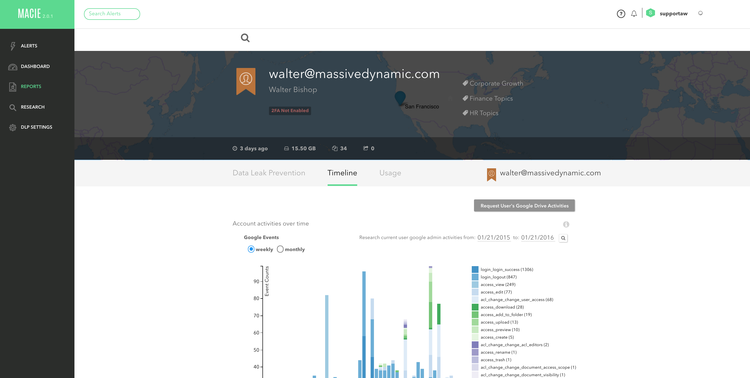Select the monthly radio button
This screenshot has width=750, height=378.
click(x=280, y=249)
